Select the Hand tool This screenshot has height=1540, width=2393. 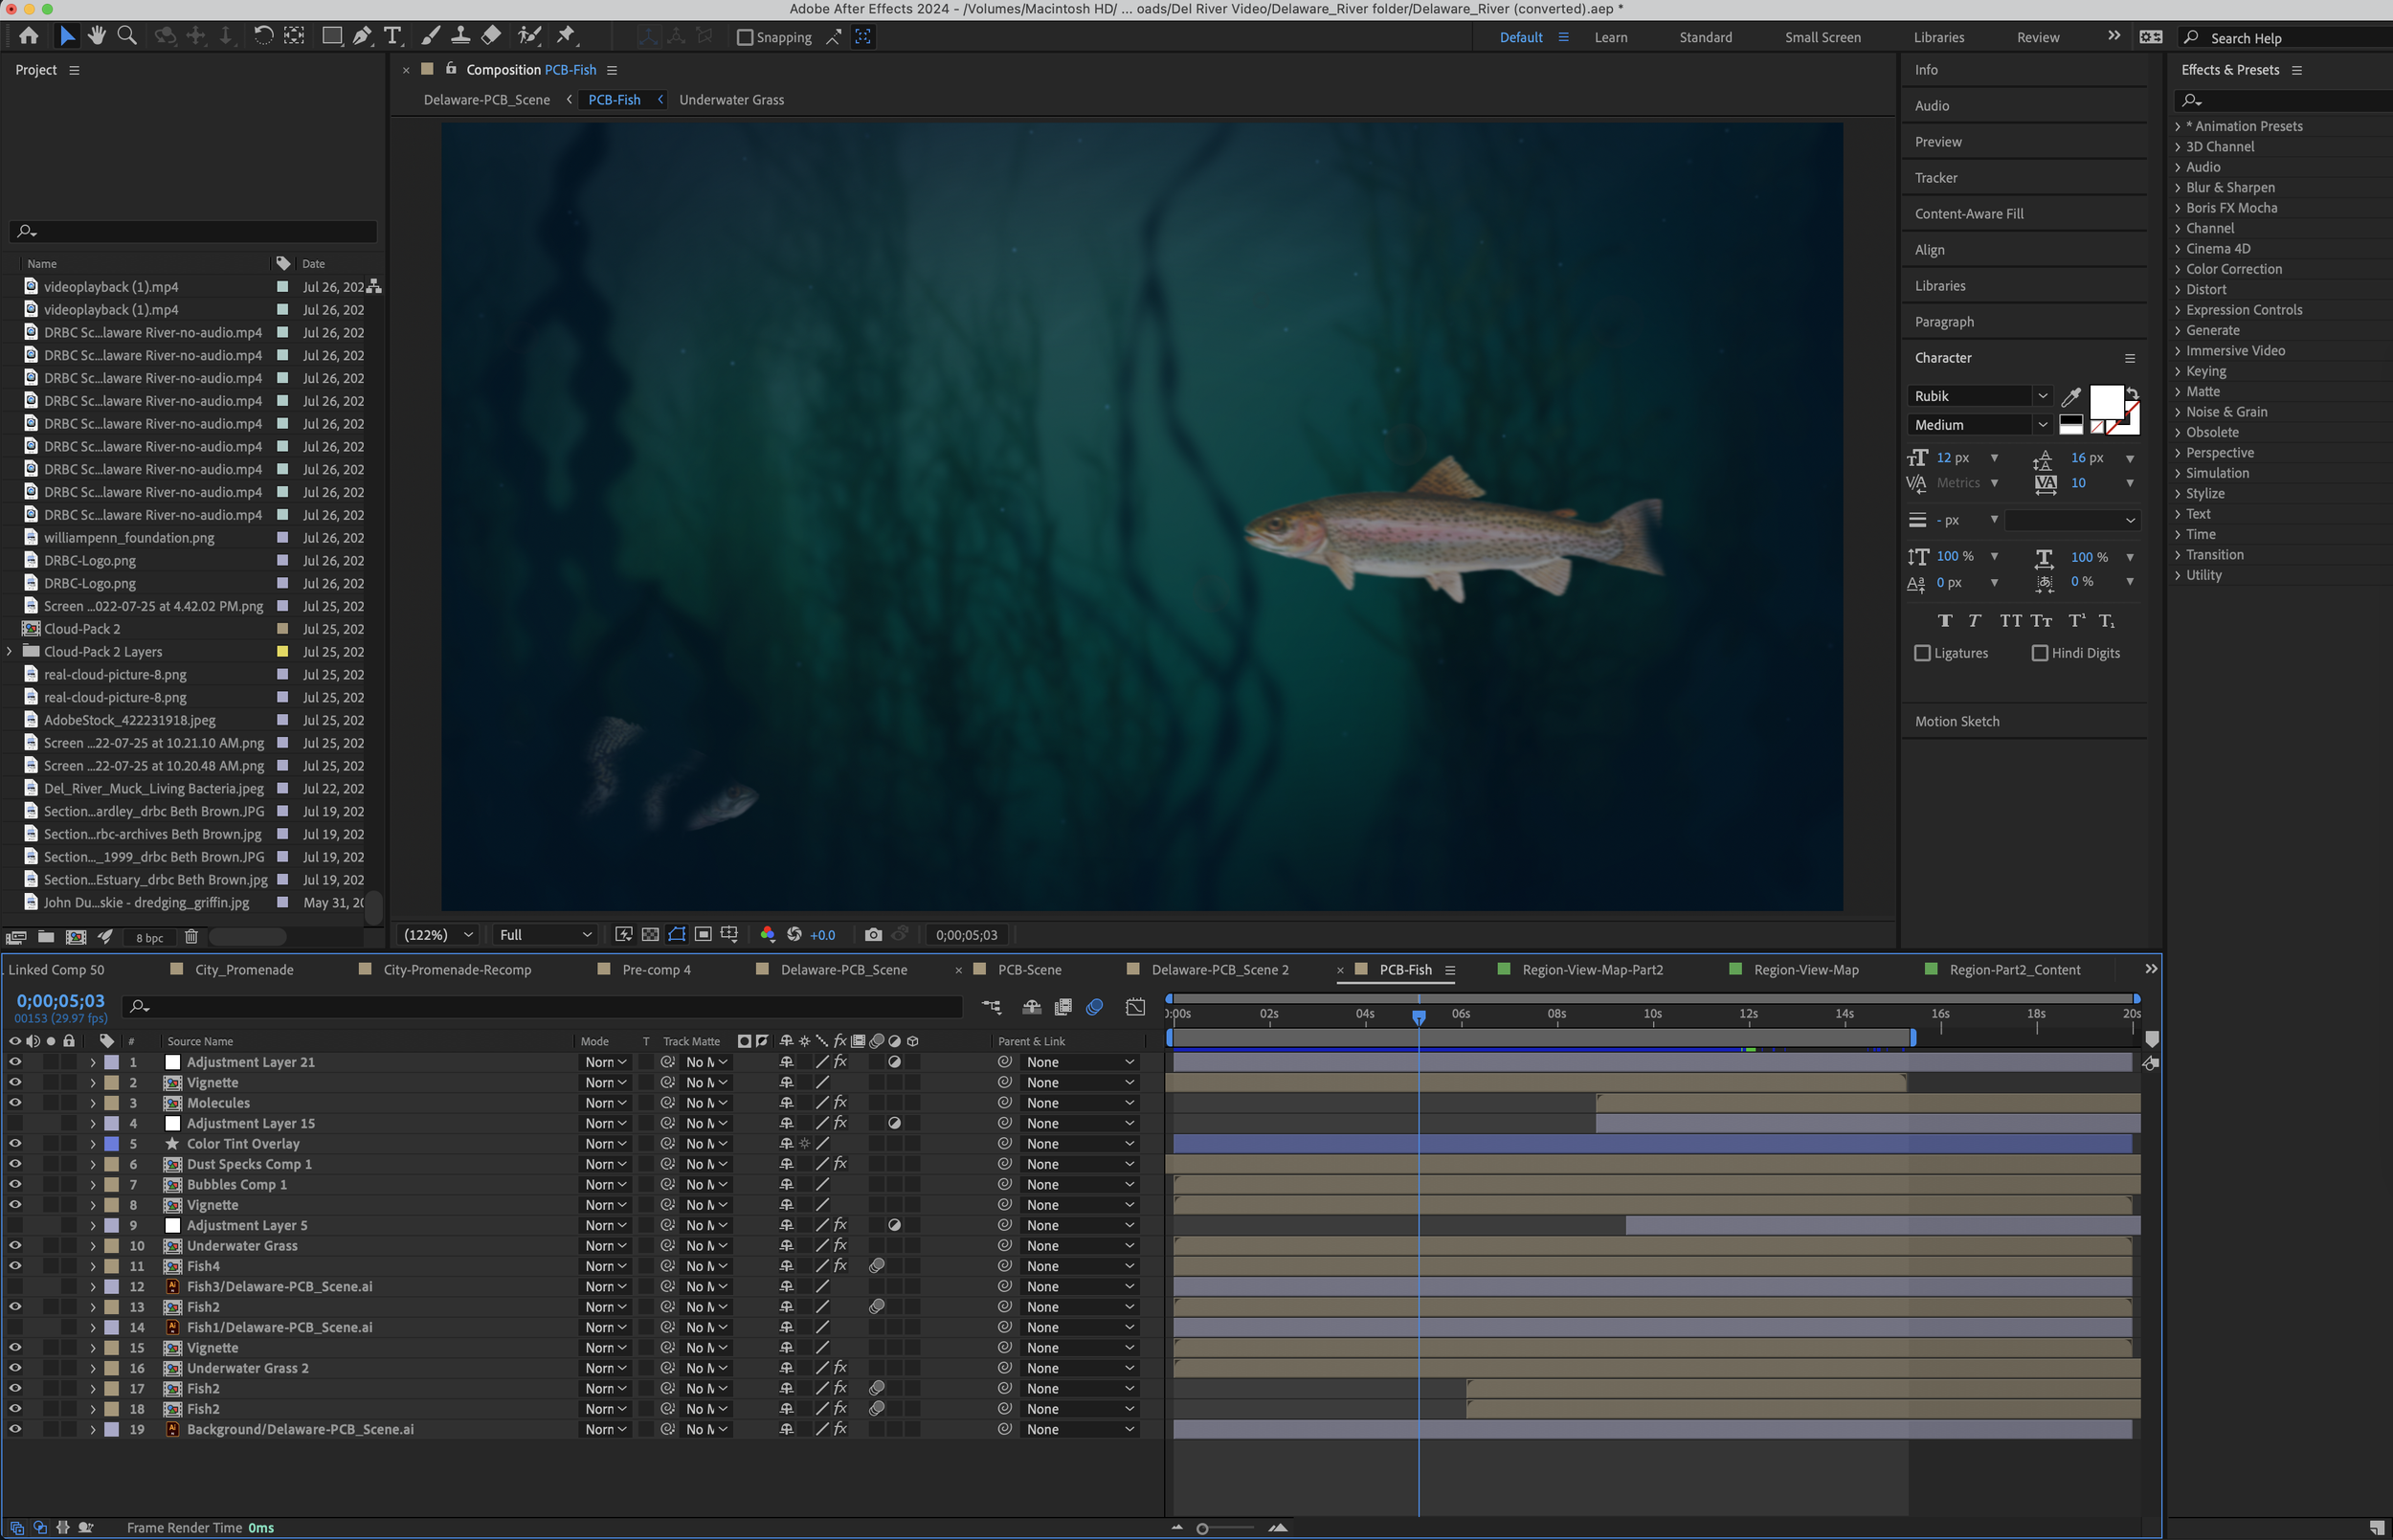coord(96,36)
